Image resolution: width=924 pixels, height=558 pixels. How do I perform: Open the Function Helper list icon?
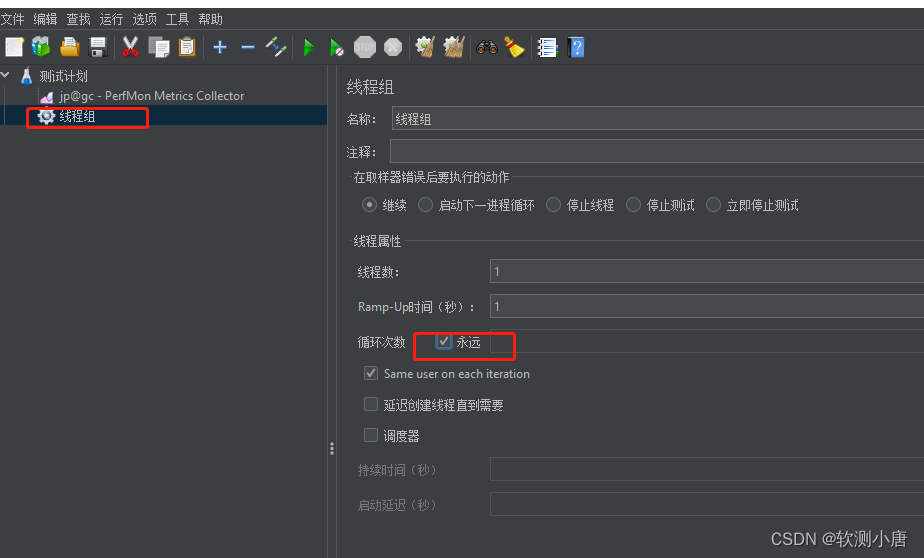click(547, 47)
